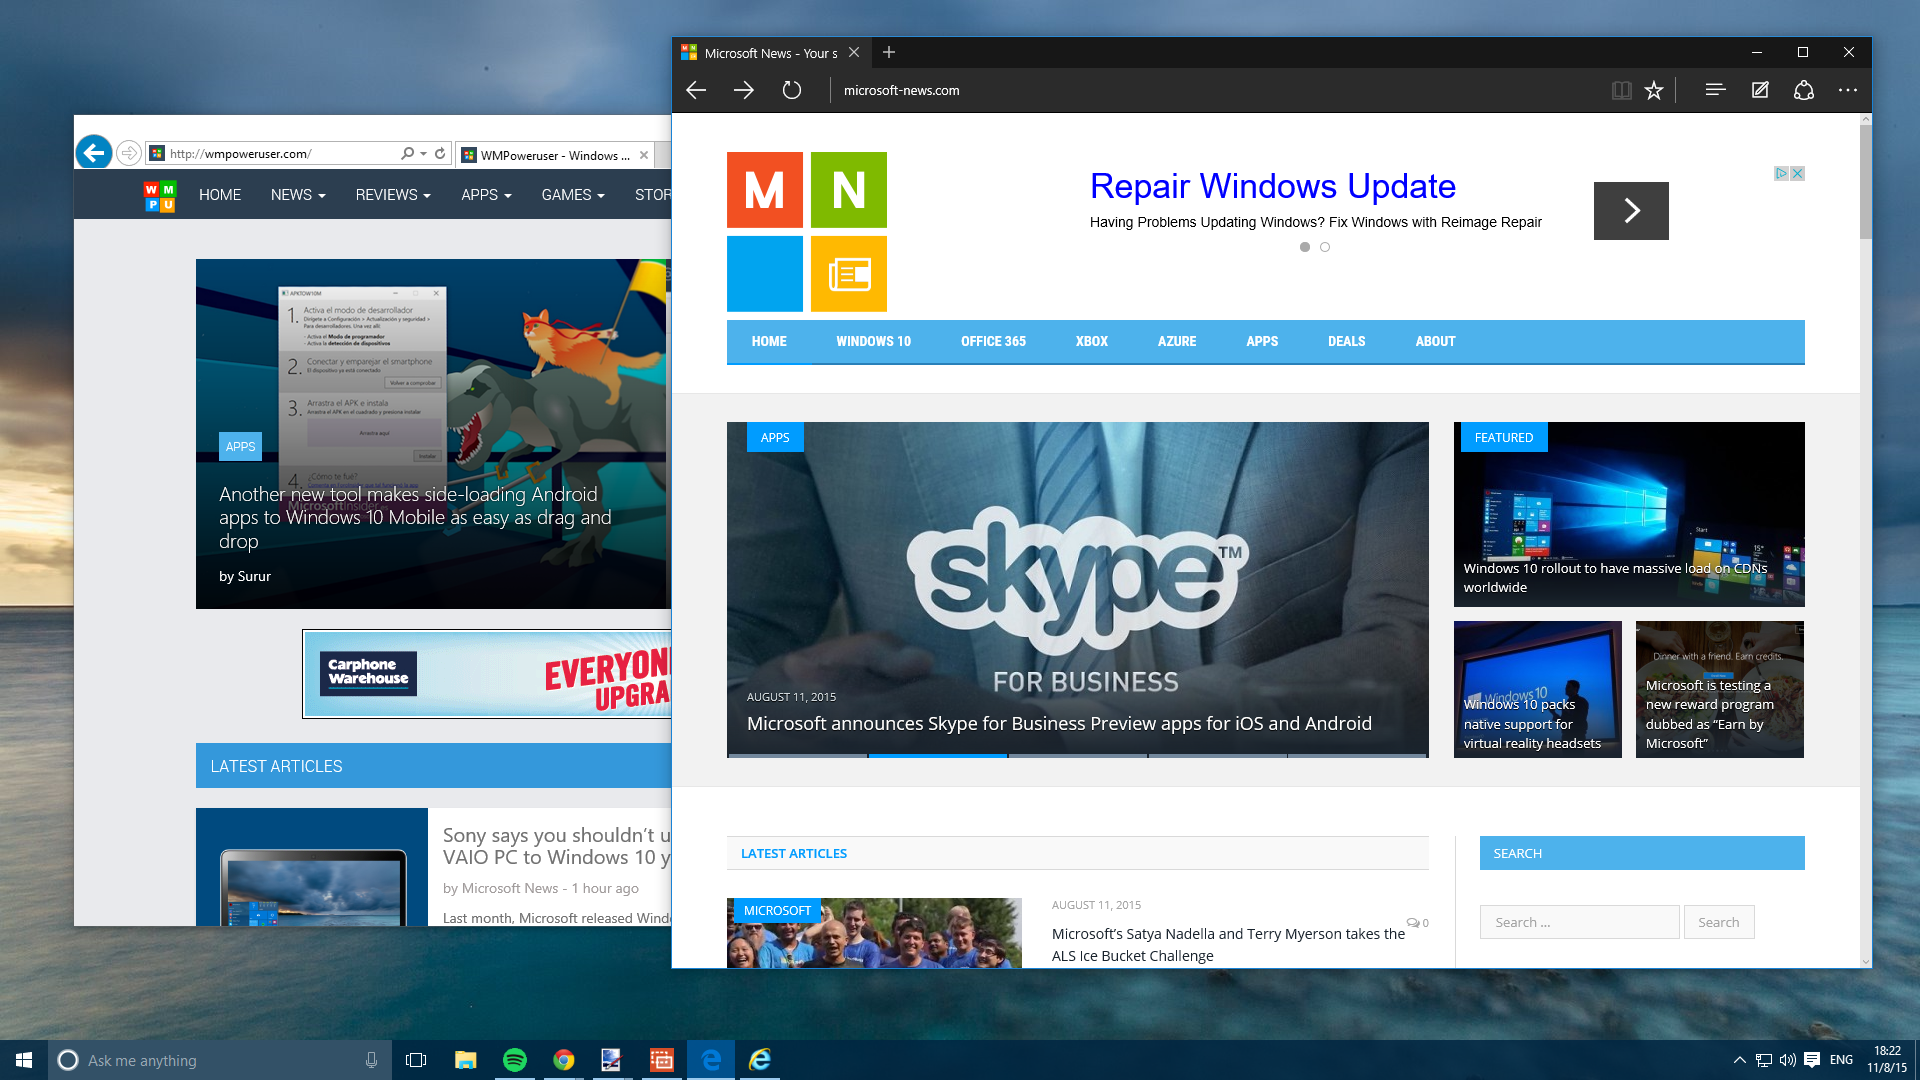Toggle Reading view icon in Edge
This screenshot has width=1920, height=1080.
pos(1621,90)
